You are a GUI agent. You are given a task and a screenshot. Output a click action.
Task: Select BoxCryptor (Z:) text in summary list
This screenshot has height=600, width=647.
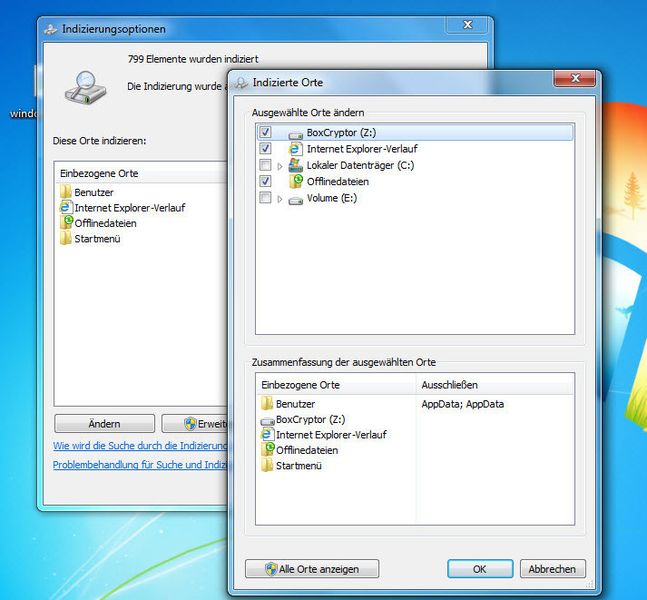coord(311,419)
